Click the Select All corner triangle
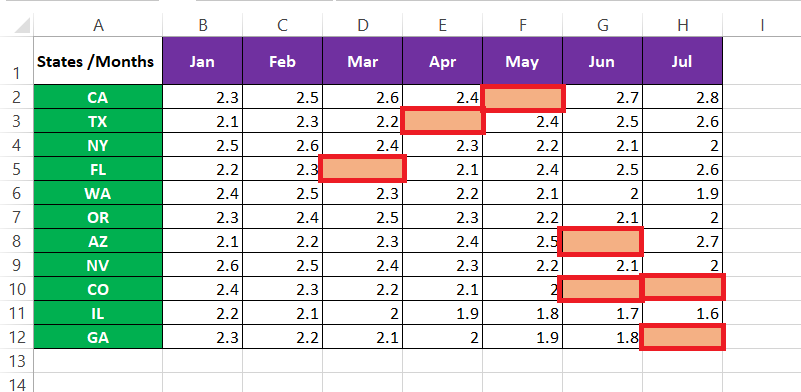 click(x=23, y=25)
